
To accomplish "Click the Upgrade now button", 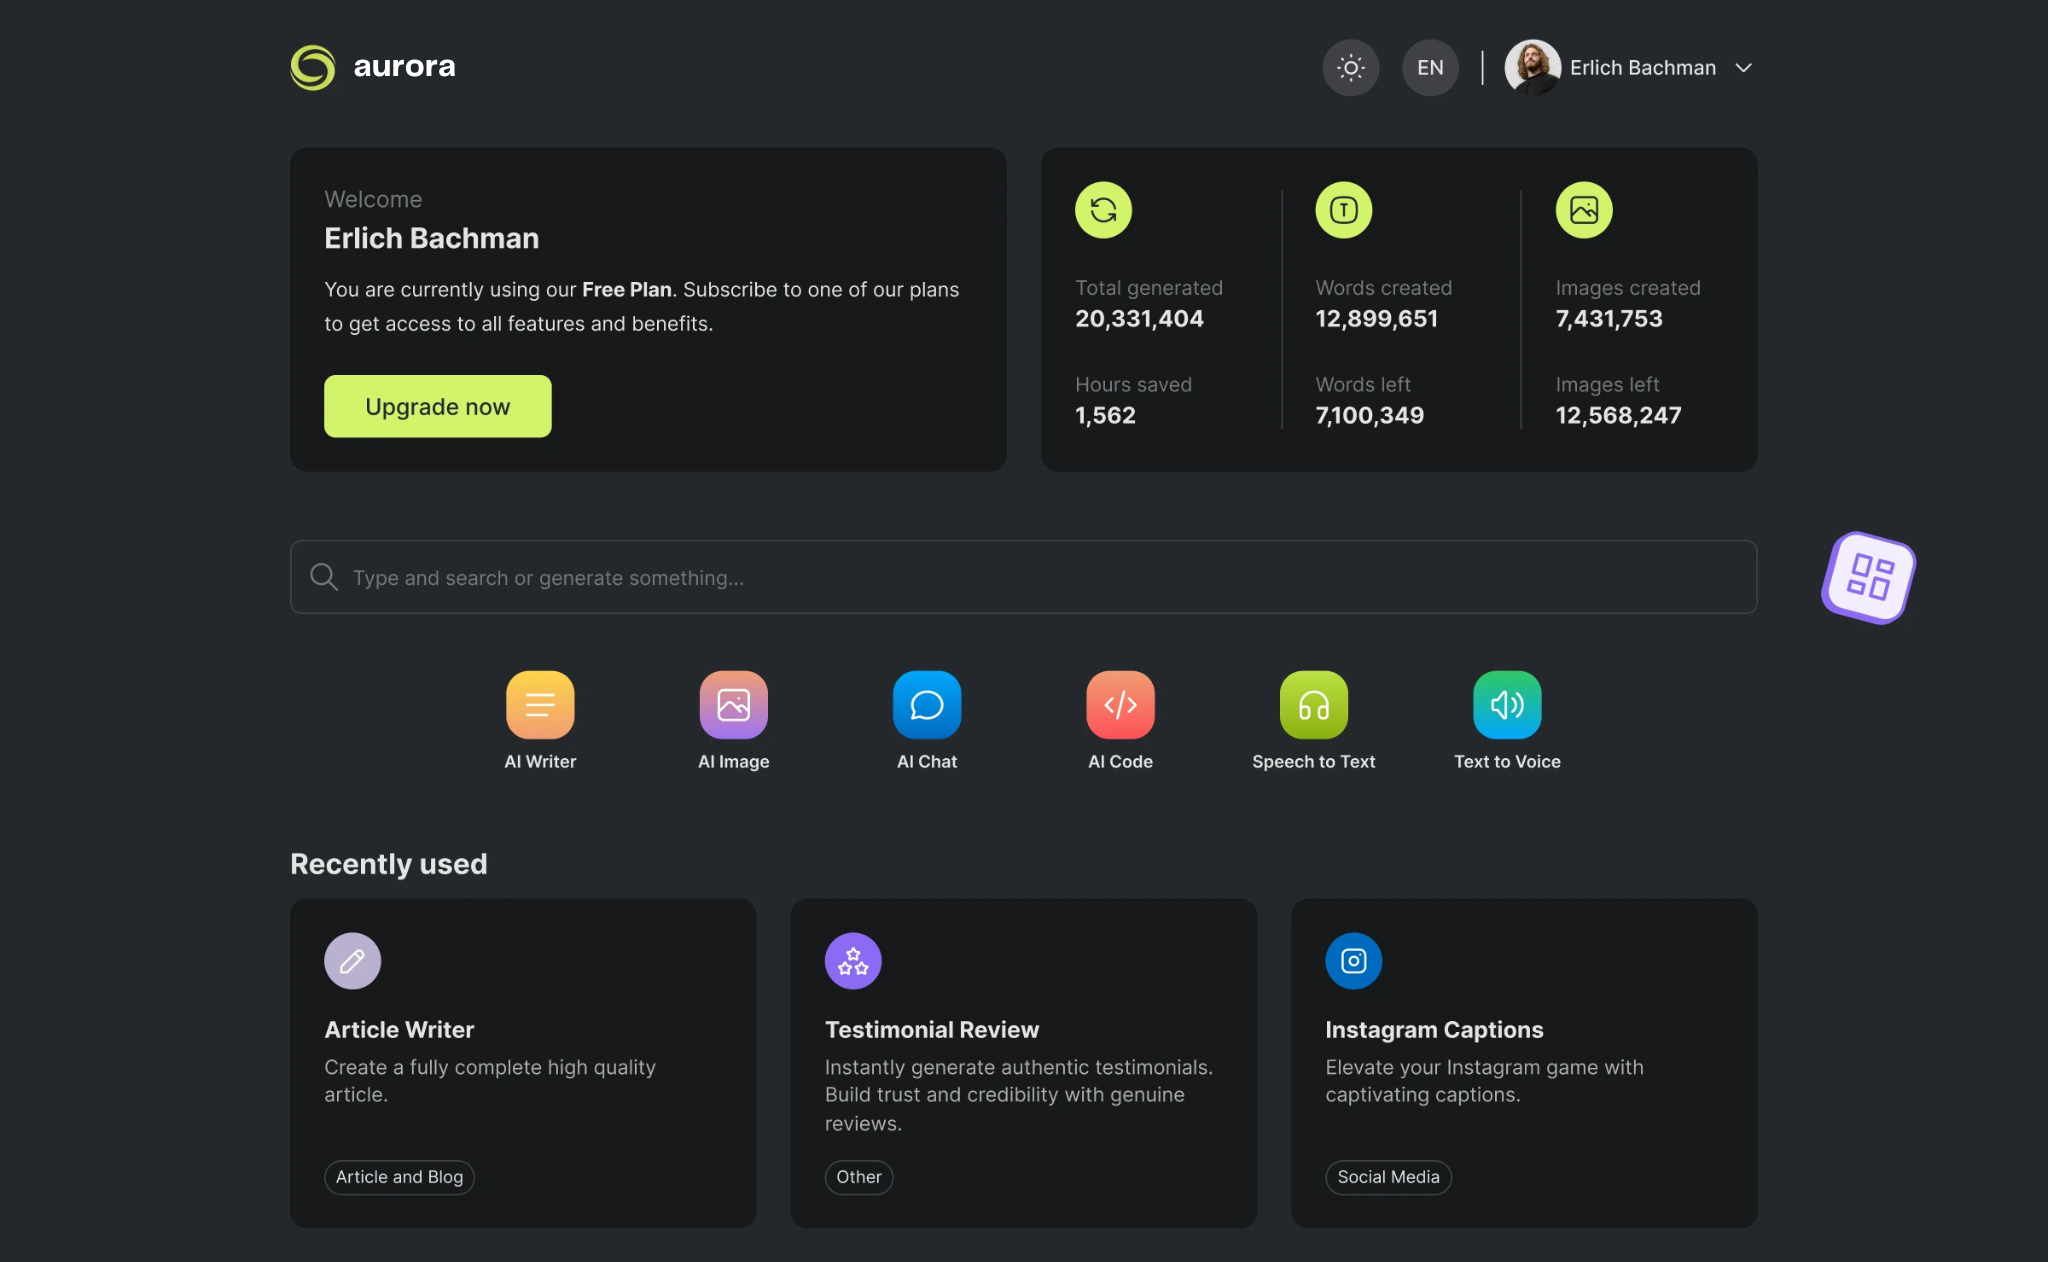I will tap(437, 405).
